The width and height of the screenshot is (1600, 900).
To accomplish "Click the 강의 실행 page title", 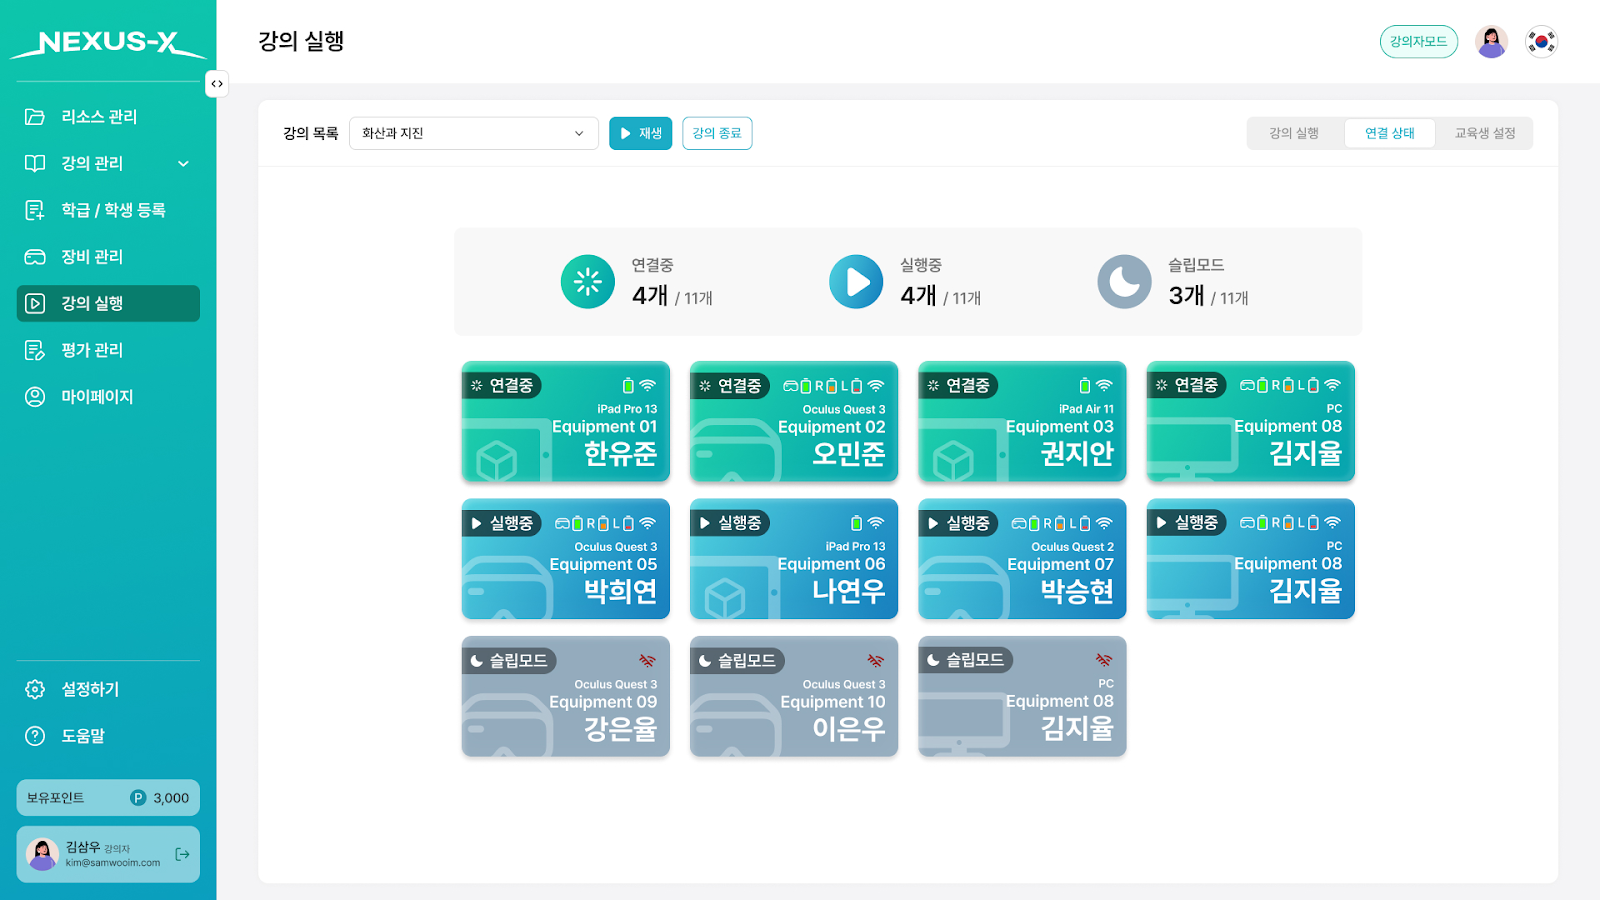I will point(301,41).
